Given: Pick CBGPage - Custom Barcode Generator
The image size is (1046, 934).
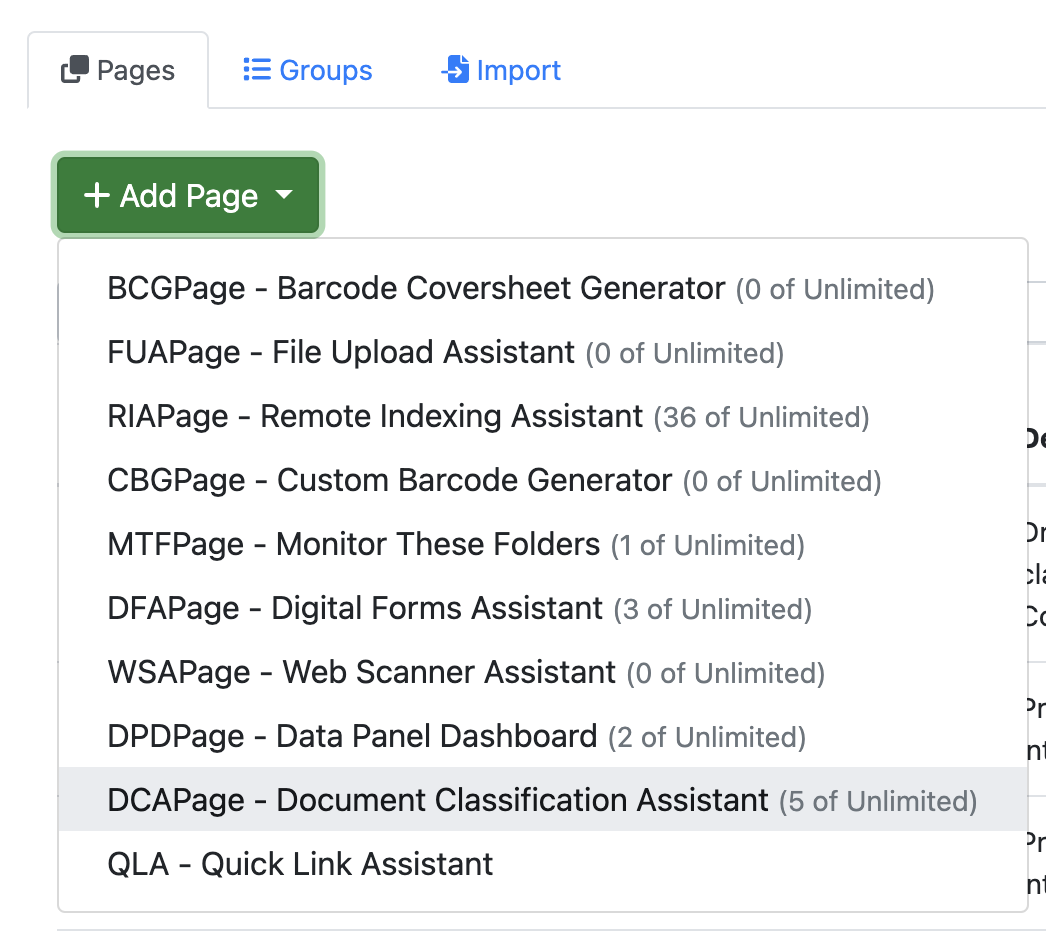Looking at the screenshot, I should (389, 481).
